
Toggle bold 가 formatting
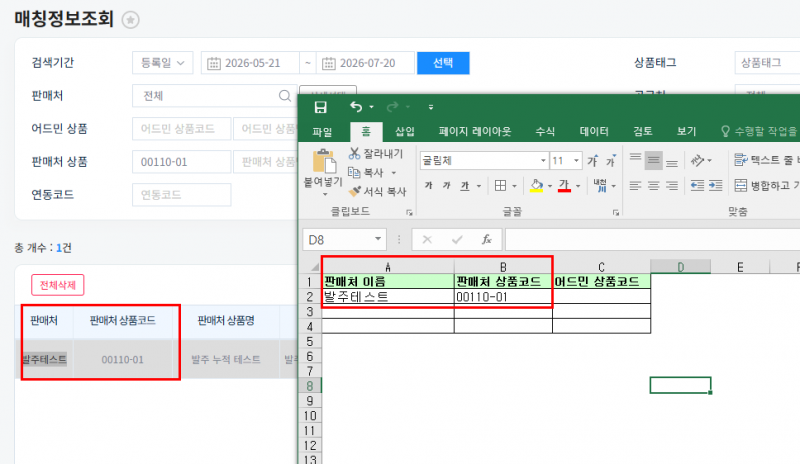click(429, 186)
